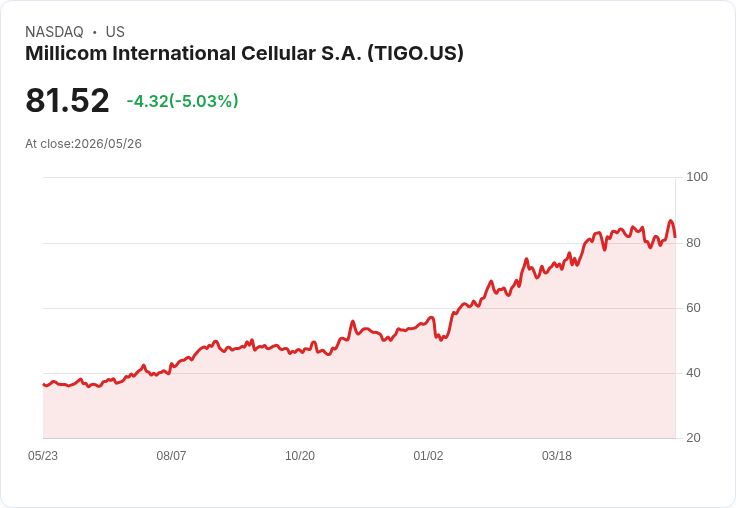Click the current price 81.52

[x=67, y=100]
